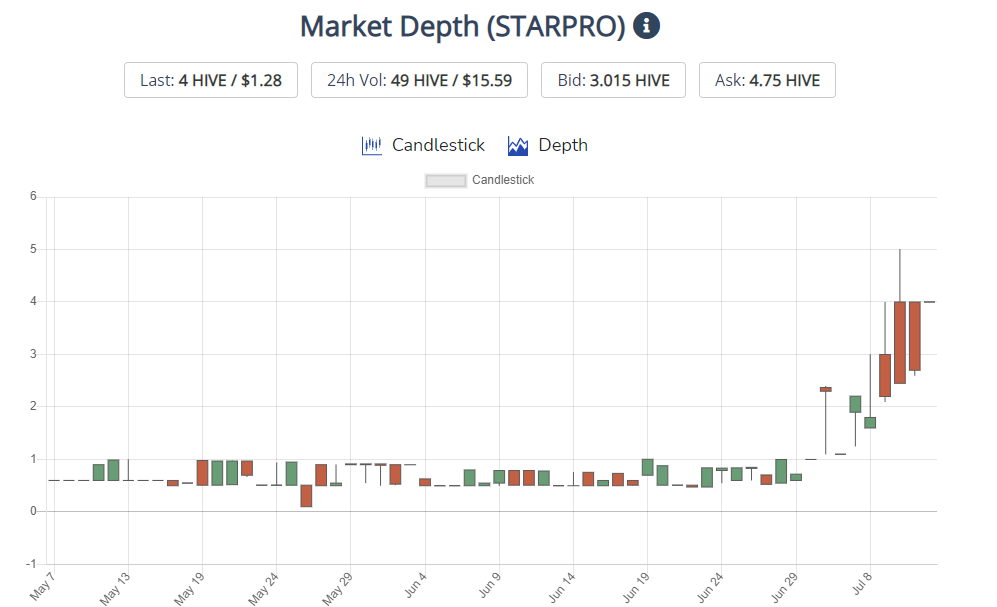This screenshot has width=997, height=607.
Task: Click the May 7 axis label
Action: click(42, 586)
